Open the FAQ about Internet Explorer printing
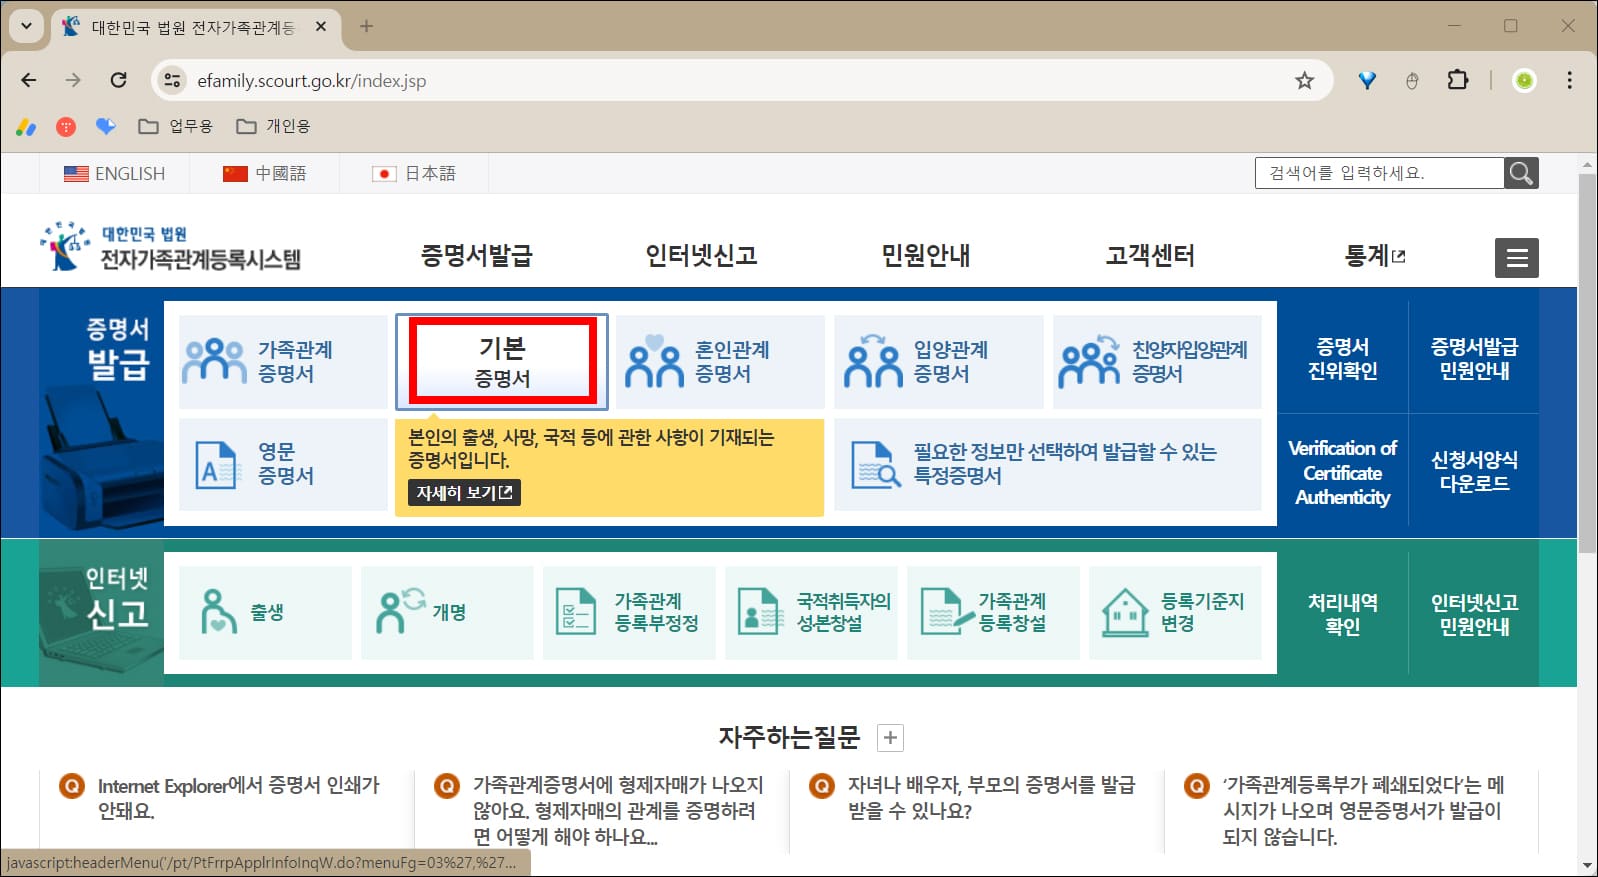 (239, 798)
